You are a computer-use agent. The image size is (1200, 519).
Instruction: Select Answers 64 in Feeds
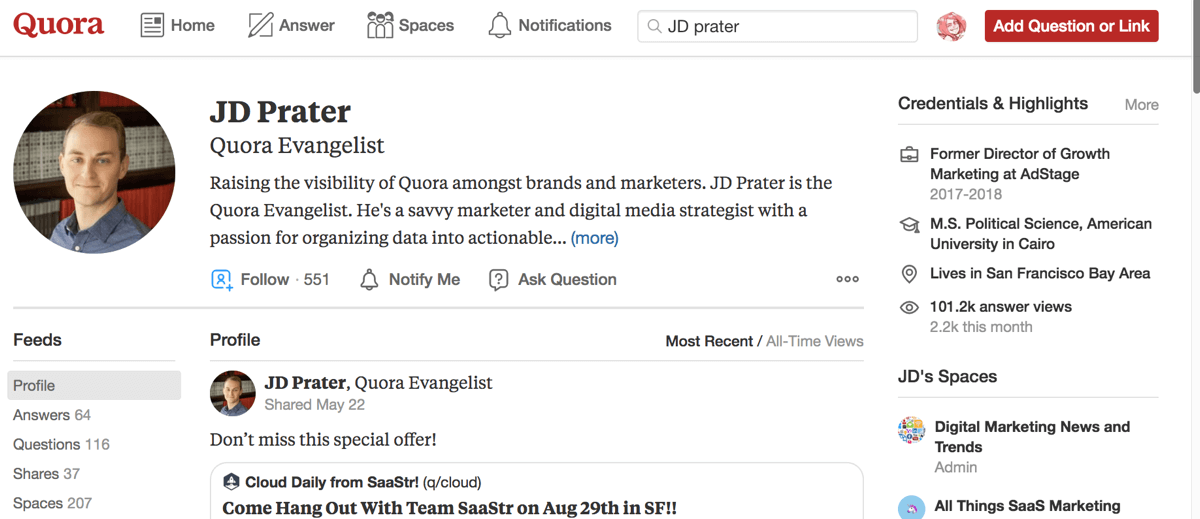tap(52, 415)
